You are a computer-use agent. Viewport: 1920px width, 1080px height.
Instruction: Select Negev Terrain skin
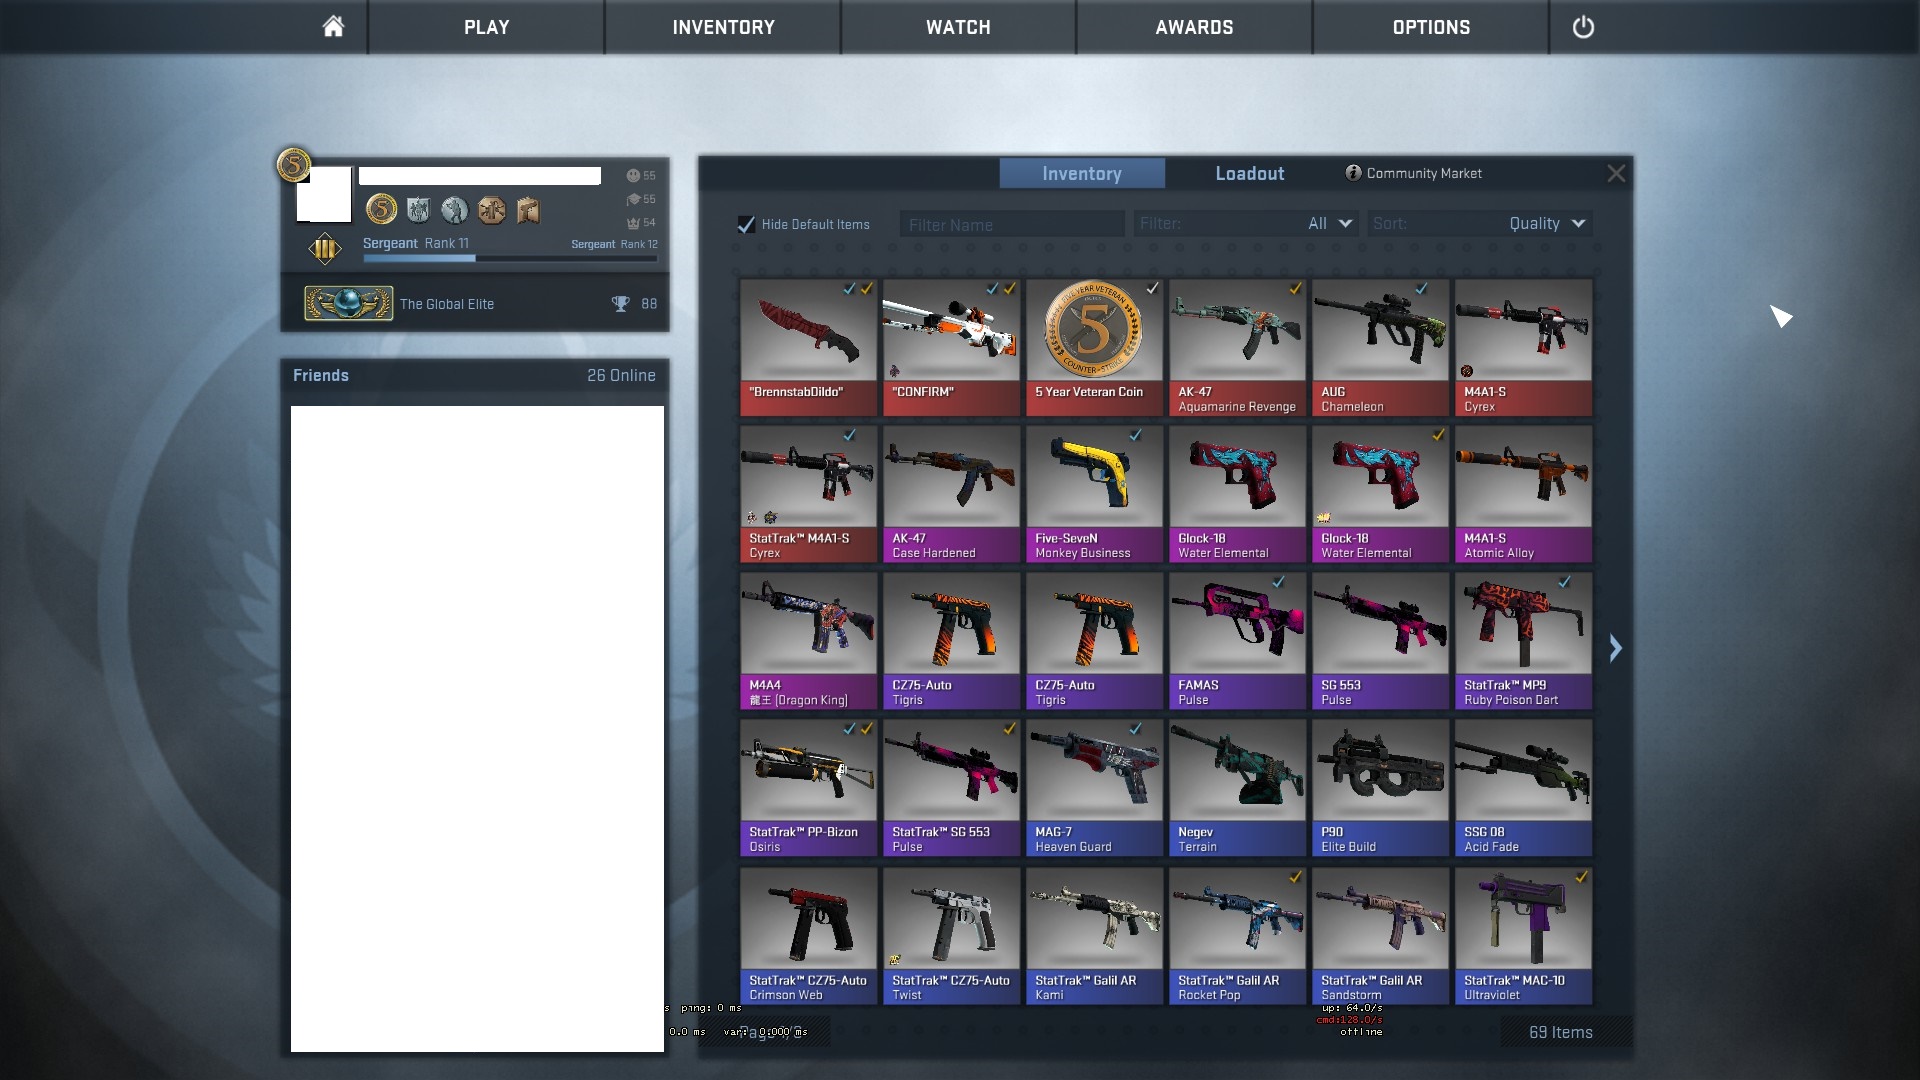[x=1237, y=788]
